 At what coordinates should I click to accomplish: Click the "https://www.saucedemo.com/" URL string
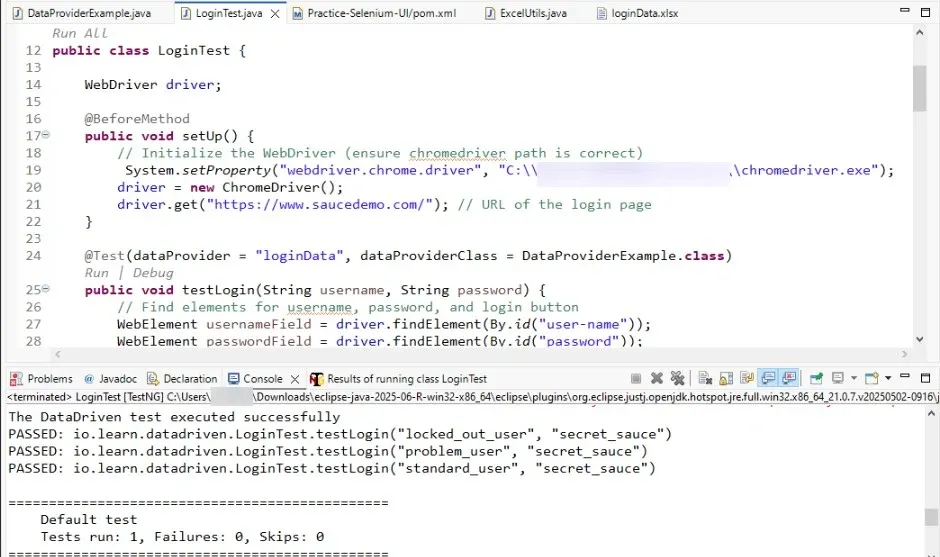click(320, 204)
